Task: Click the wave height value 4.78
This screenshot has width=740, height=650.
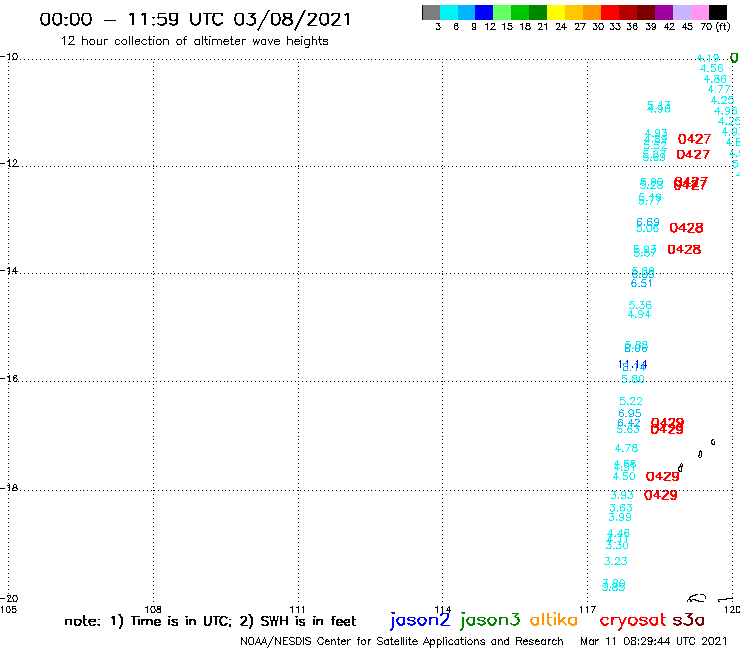Action: click(x=626, y=448)
